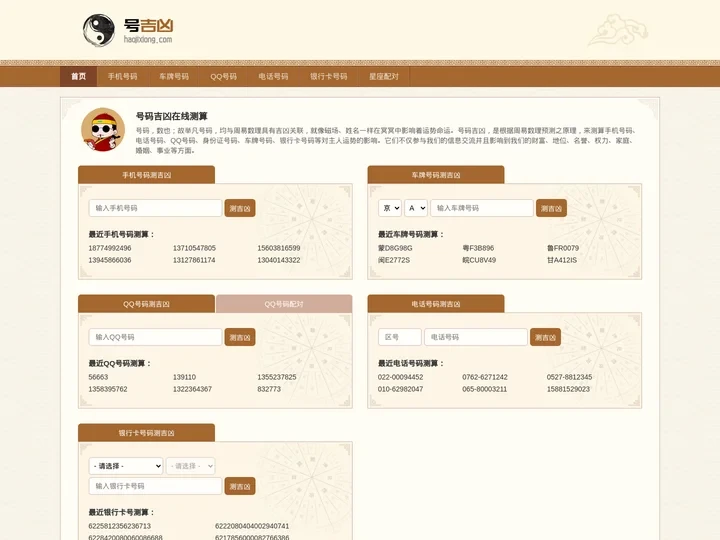The height and width of the screenshot is (540, 720).
Task: Click 测吉凶 button next to phone number input
Action: tap(240, 208)
